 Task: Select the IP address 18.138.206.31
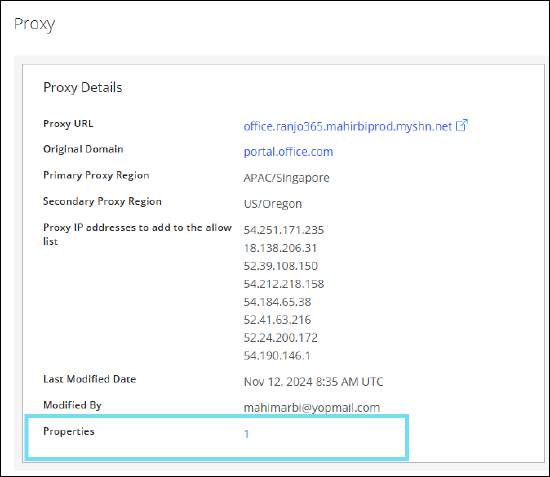(280, 248)
